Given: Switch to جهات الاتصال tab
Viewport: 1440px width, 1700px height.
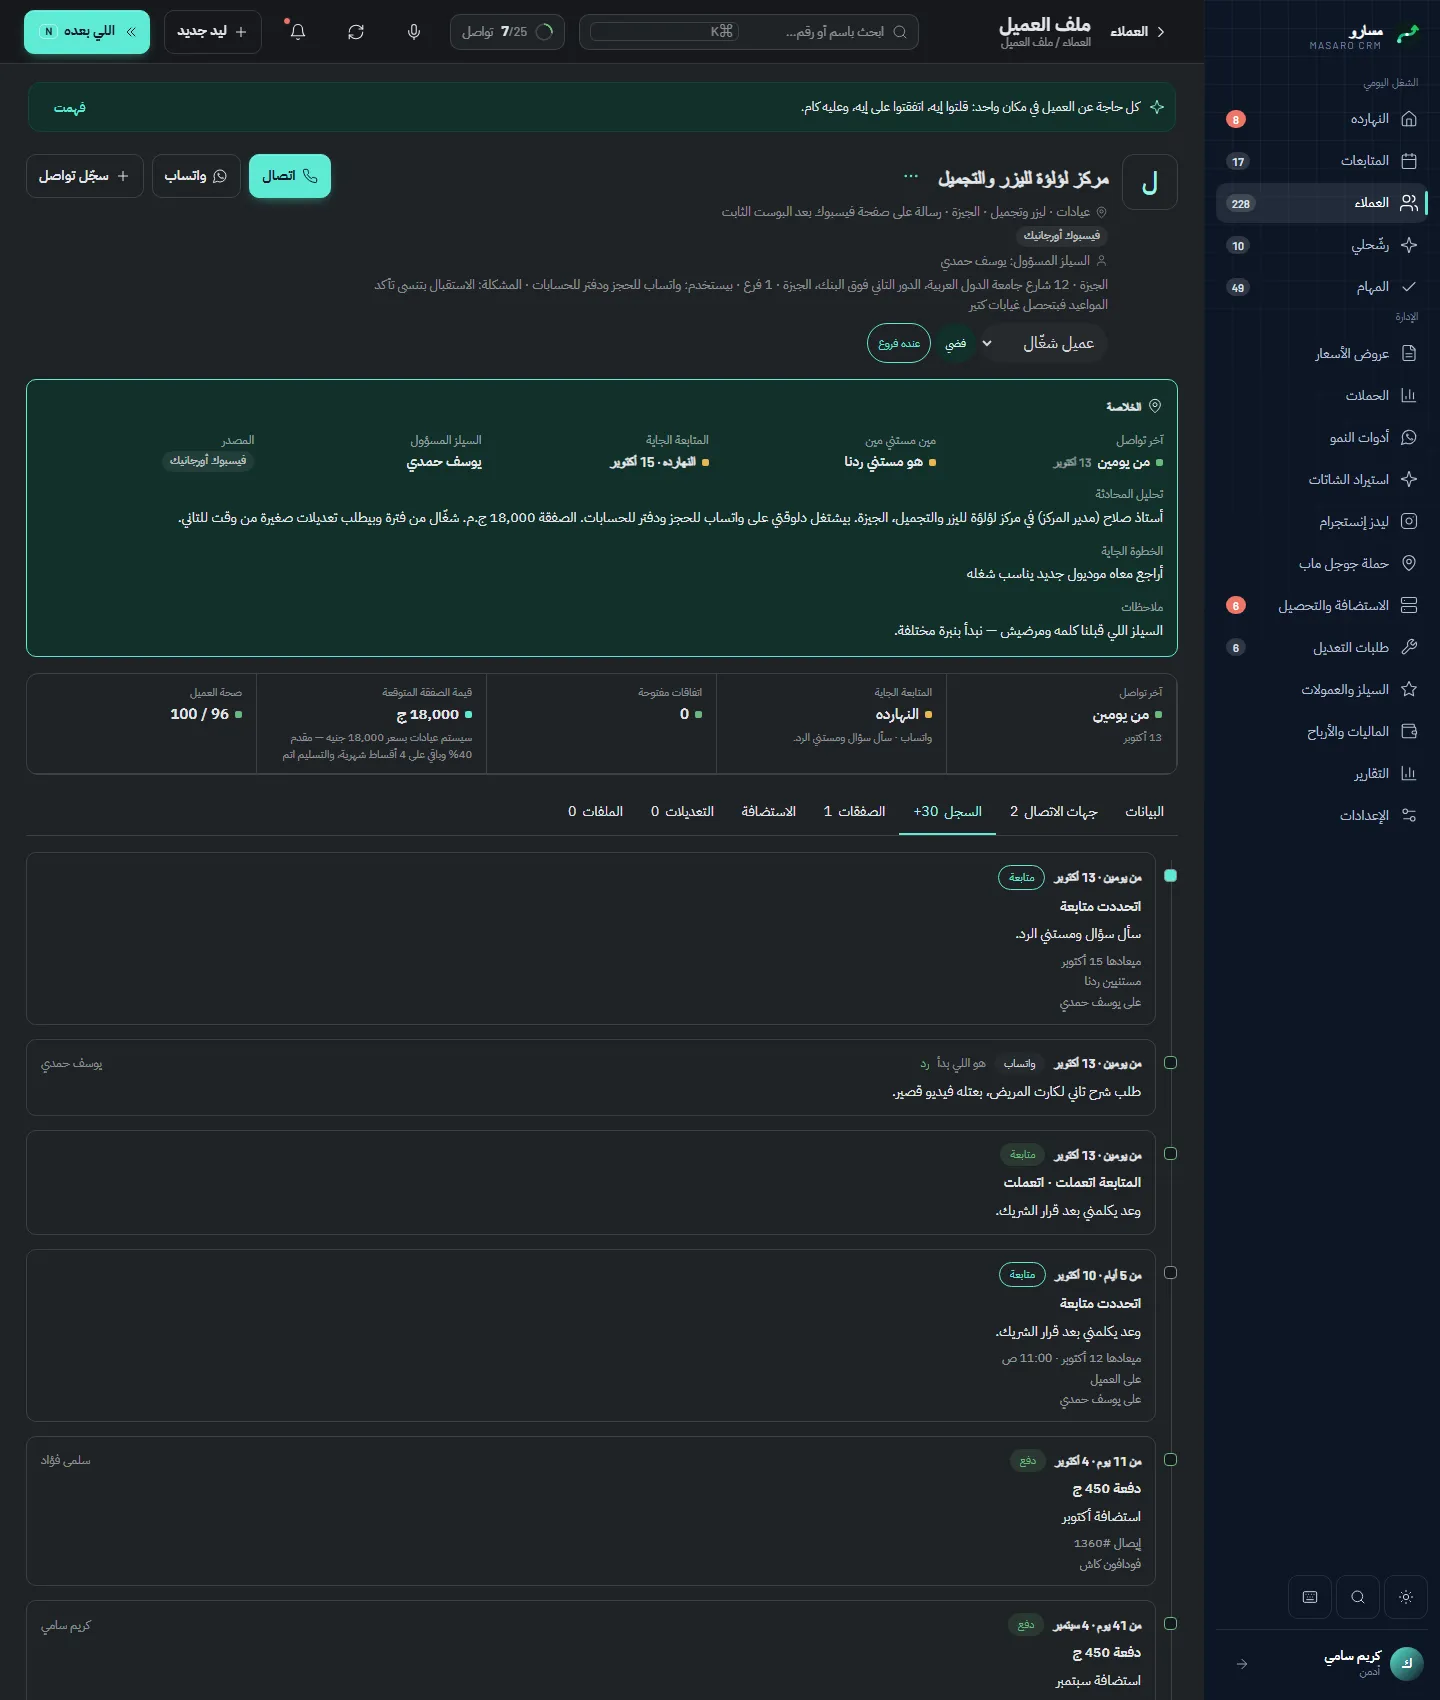Looking at the screenshot, I should pyautogui.click(x=1054, y=811).
